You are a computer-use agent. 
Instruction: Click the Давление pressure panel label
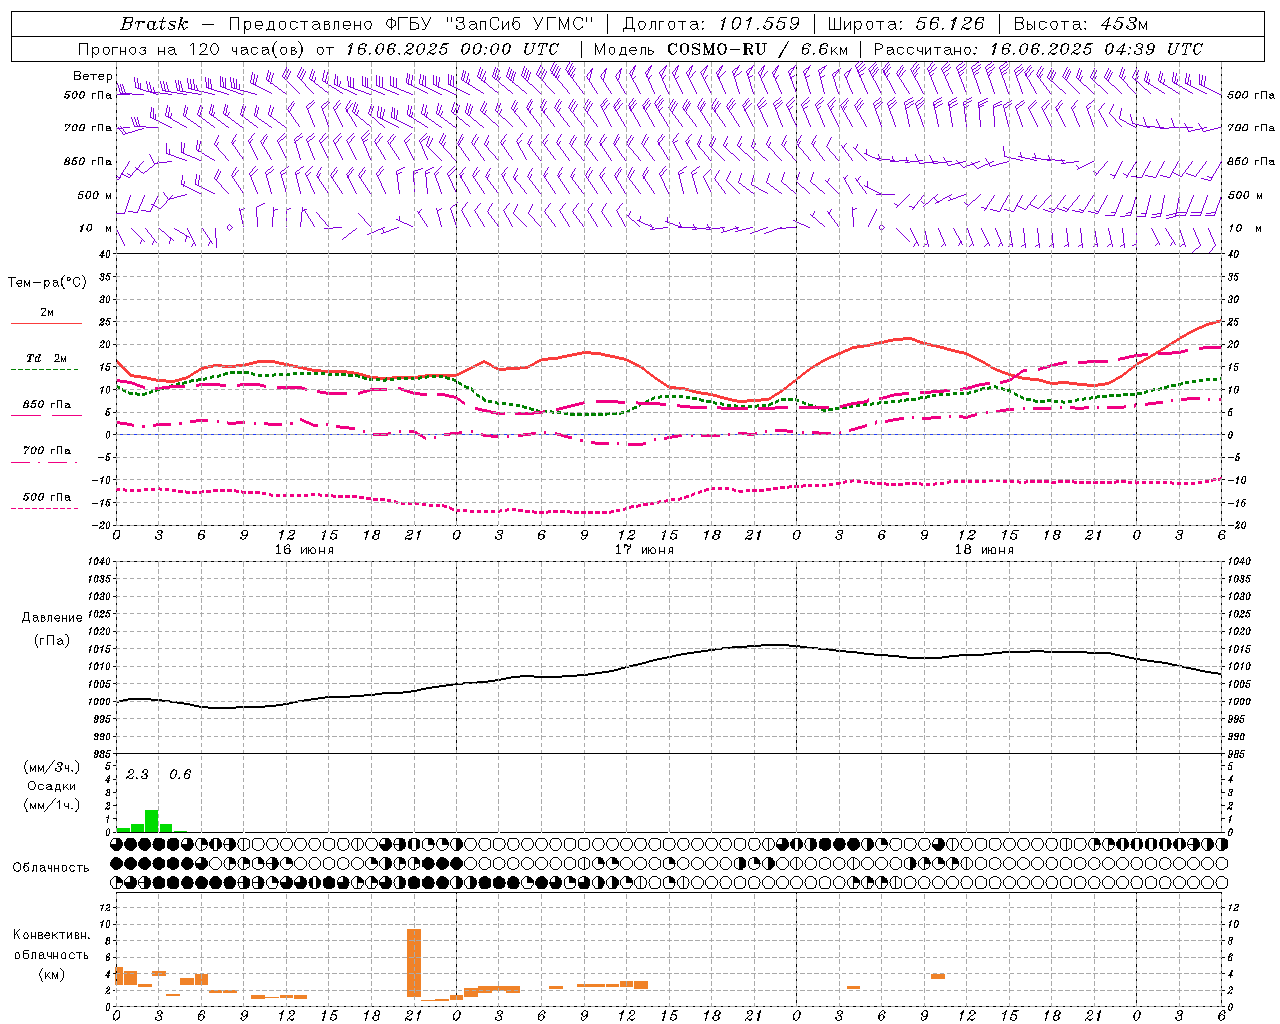(x=52, y=618)
